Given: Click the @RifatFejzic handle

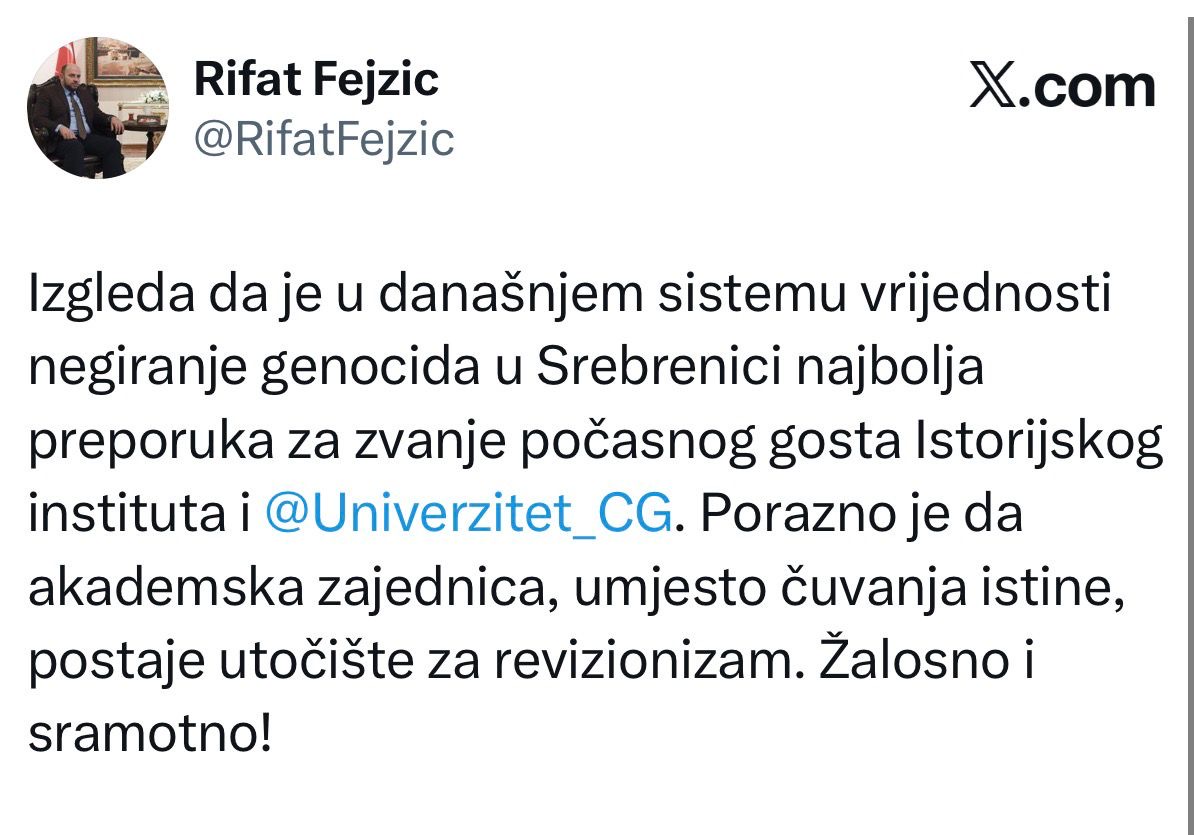Looking at the screenshot, I should [324, 139].
